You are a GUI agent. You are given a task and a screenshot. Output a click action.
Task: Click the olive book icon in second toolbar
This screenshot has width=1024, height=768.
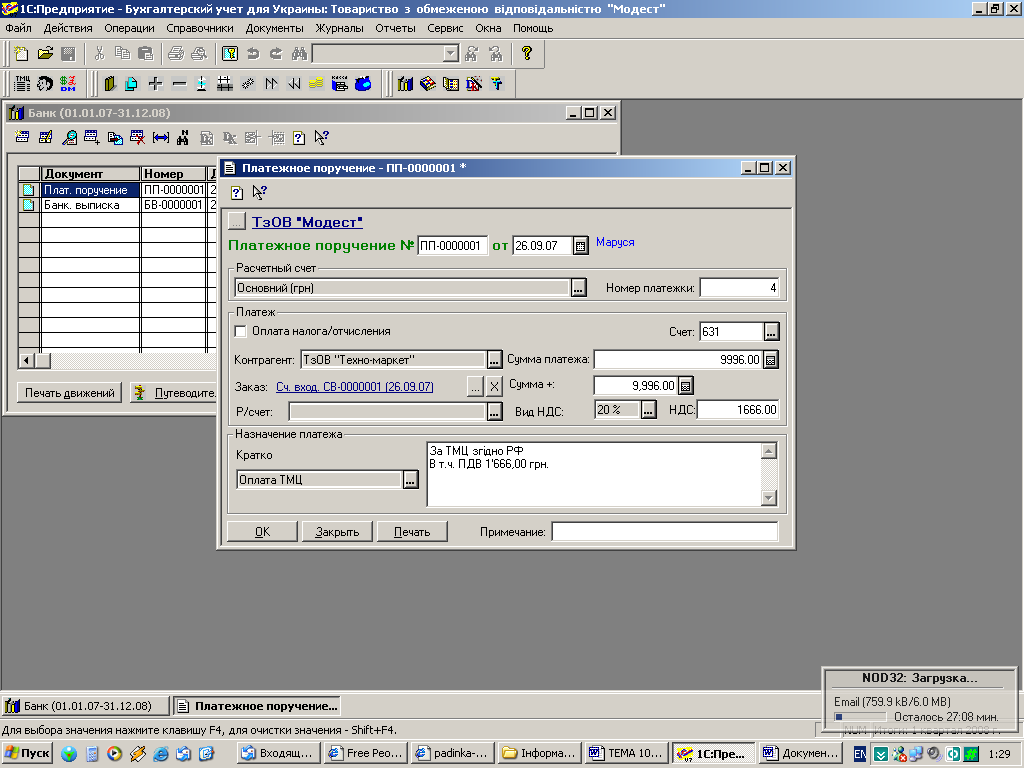click(110, 84)
